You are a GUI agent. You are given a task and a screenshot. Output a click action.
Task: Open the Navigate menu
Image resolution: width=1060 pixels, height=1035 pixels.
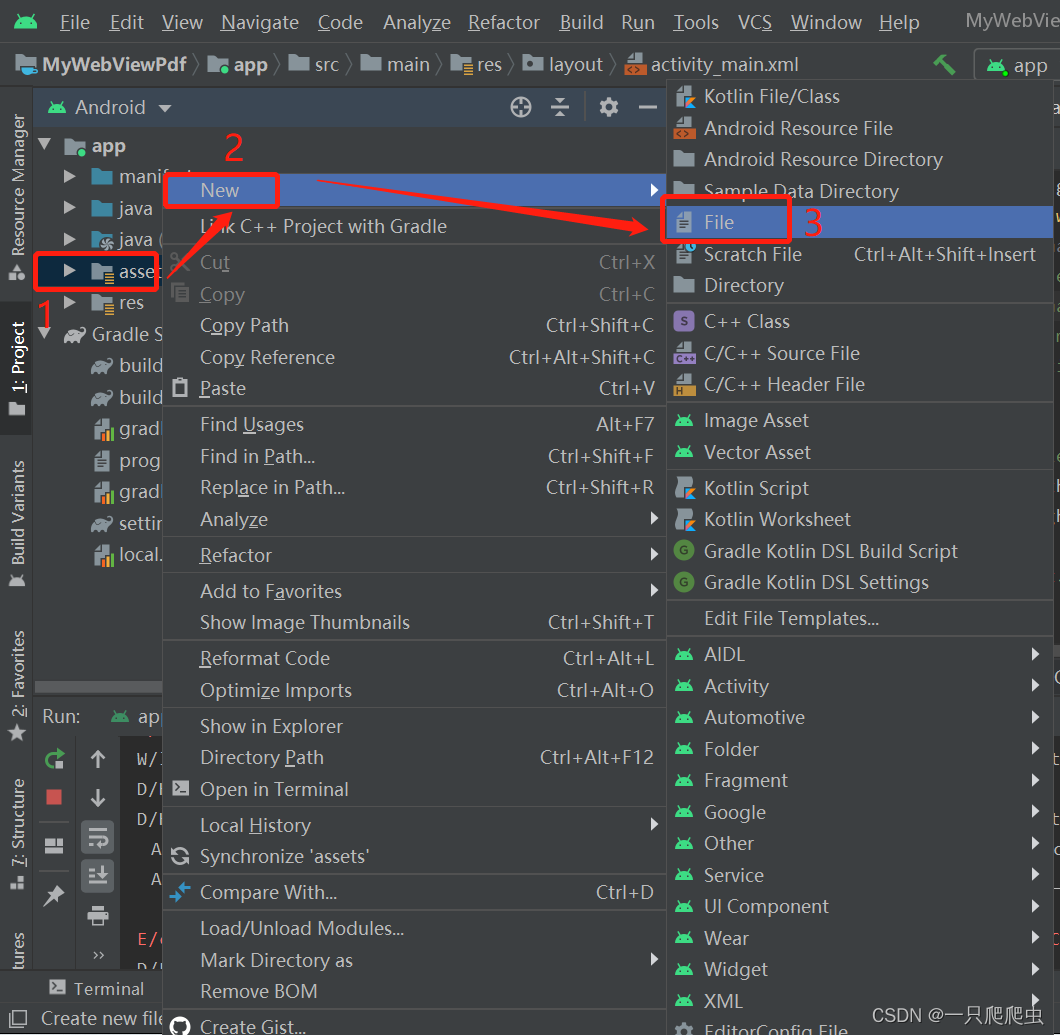[260, 22]
